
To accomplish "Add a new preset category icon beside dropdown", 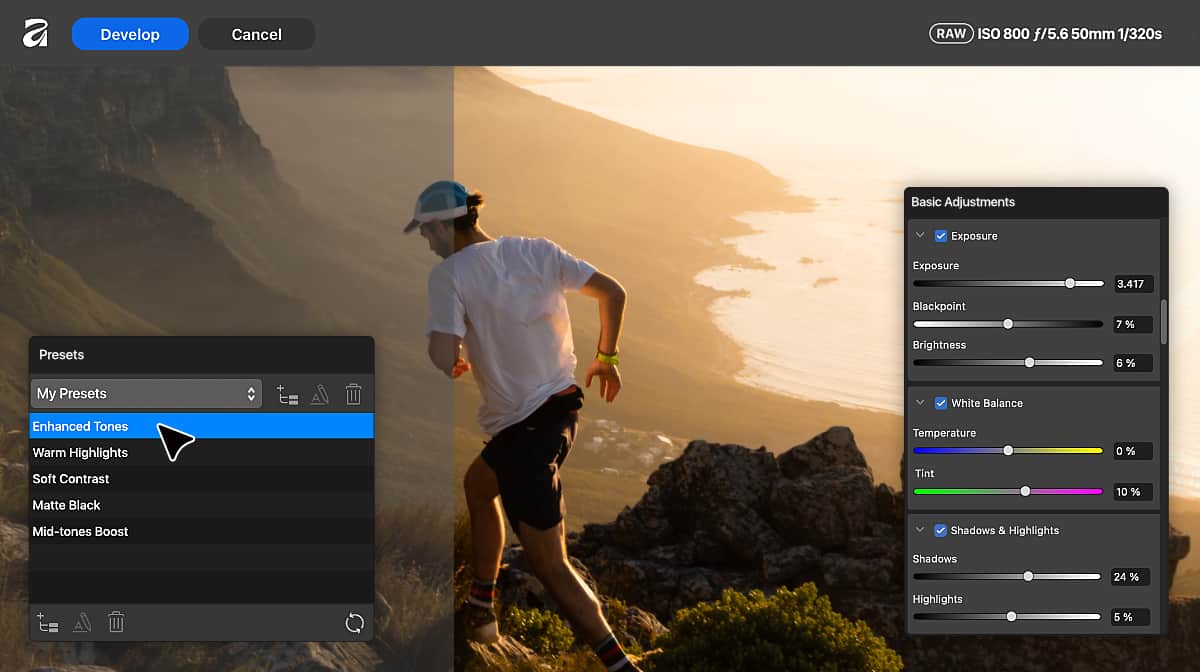I will (288, 394).
